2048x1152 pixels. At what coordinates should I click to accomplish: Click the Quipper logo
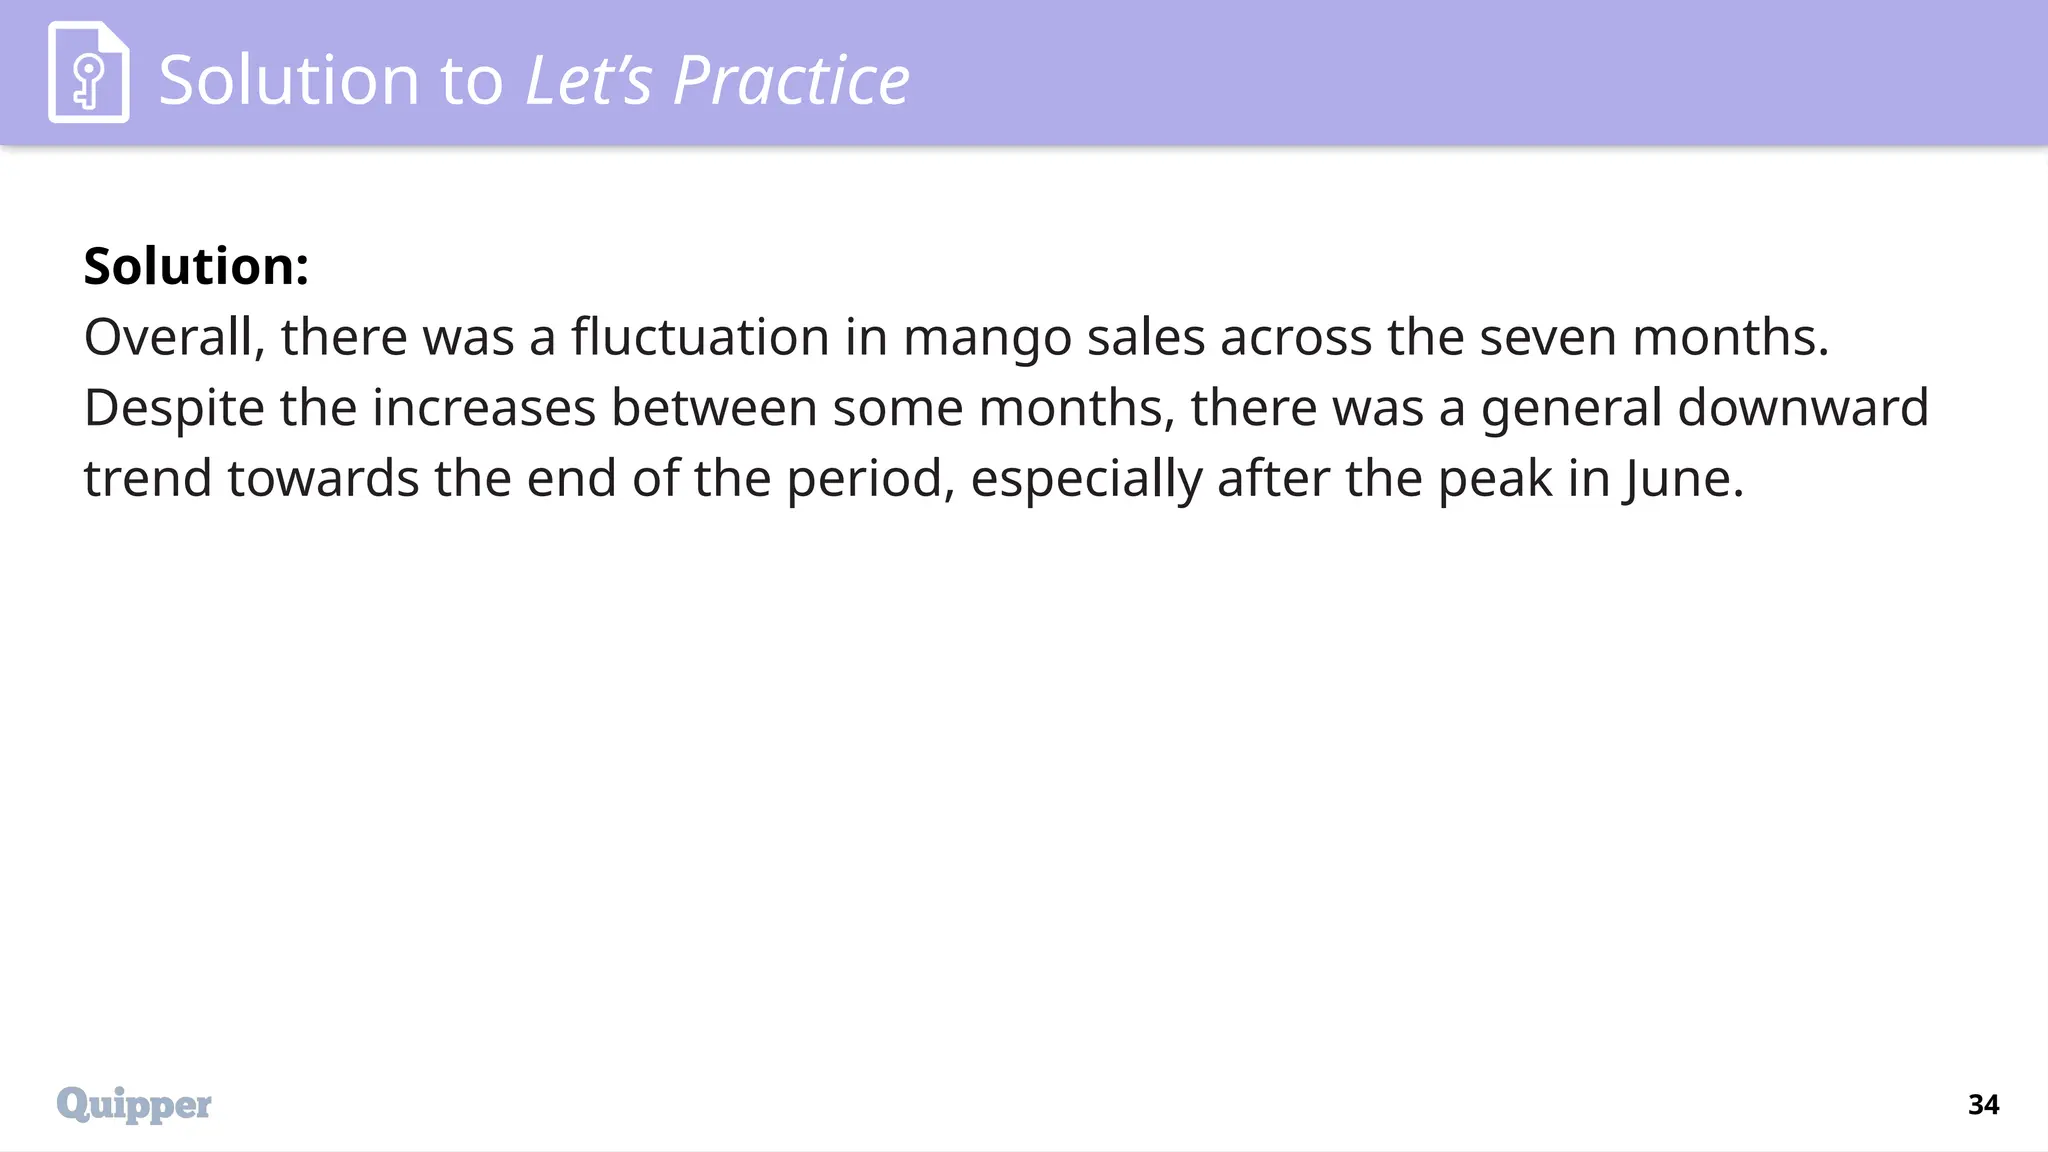[134, 1104]
